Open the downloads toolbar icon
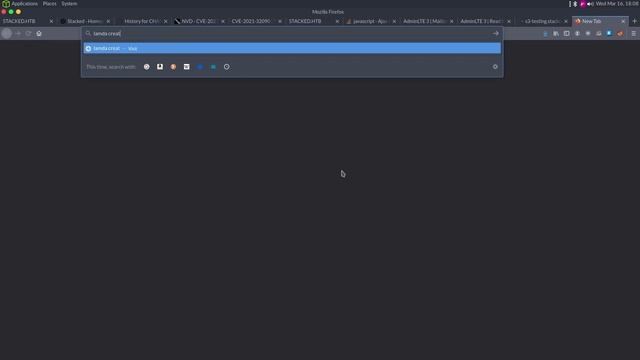Image resolution: width=640 pixels, height=360 pixels. click(x=545, y=33)
